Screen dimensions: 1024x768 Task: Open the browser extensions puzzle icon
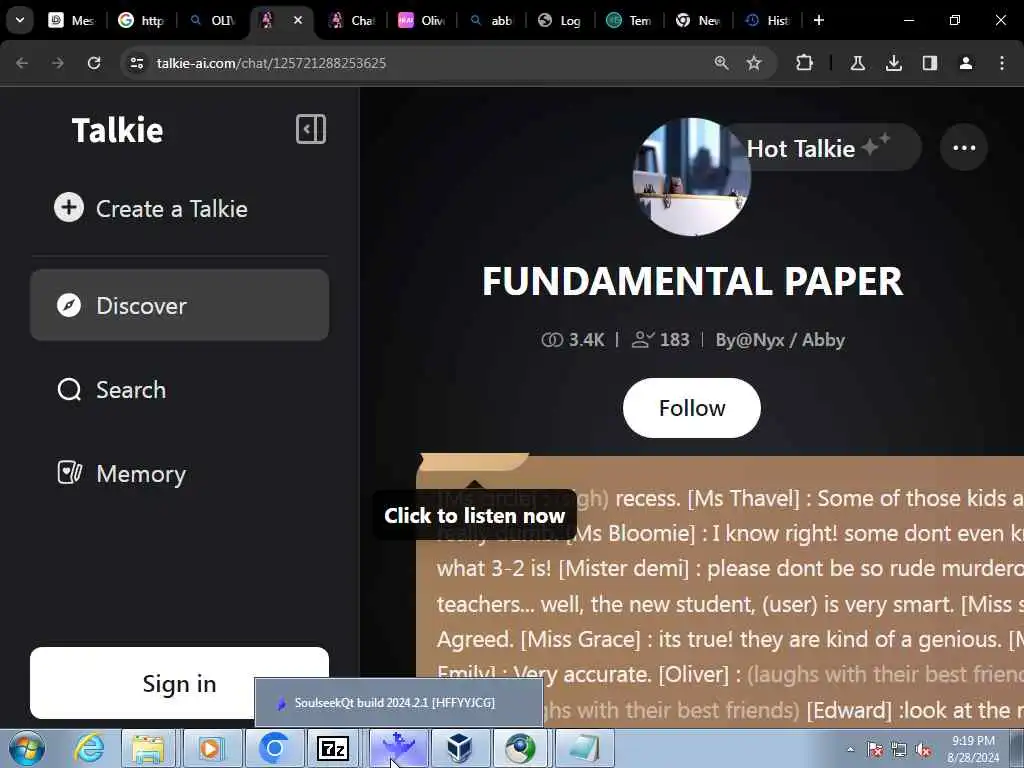pos(805,63)
